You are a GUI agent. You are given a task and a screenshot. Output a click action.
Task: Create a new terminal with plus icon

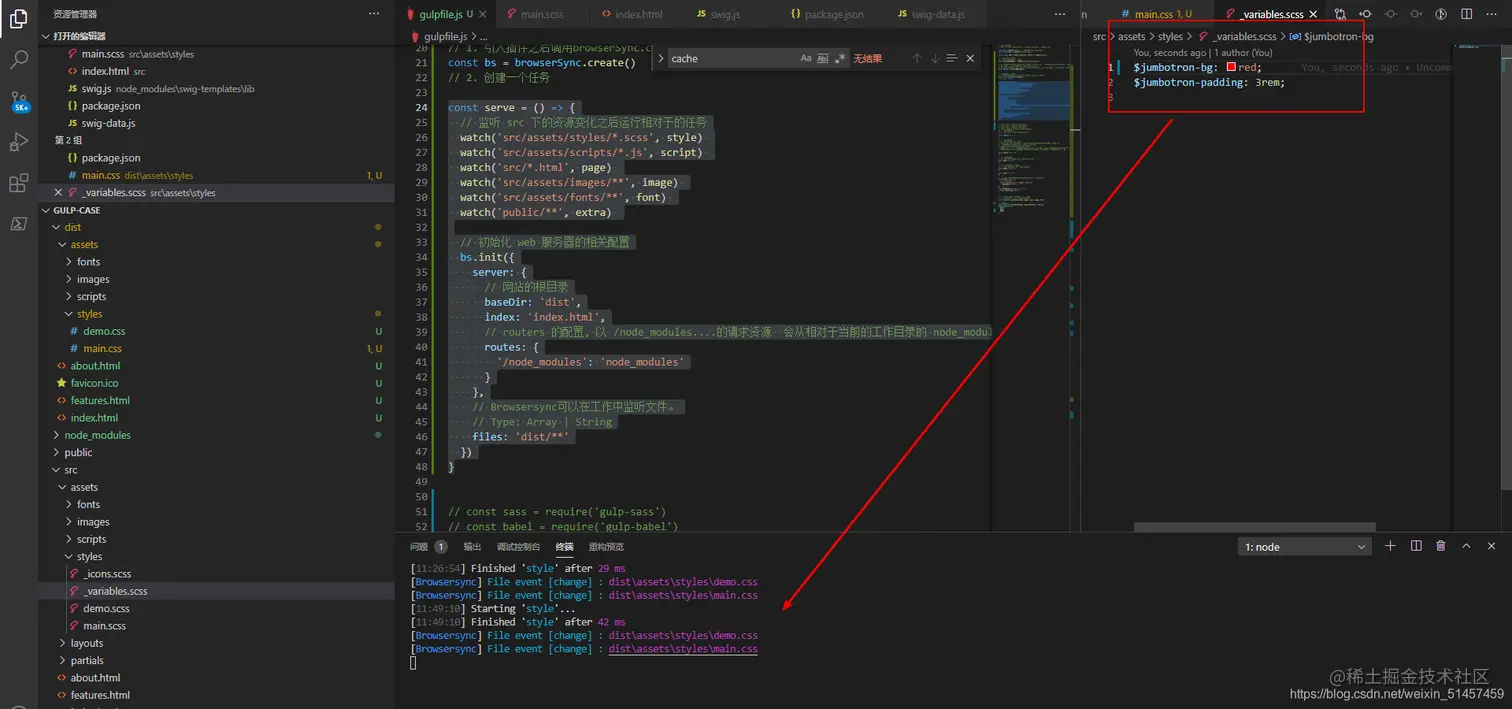point(1390,546)
